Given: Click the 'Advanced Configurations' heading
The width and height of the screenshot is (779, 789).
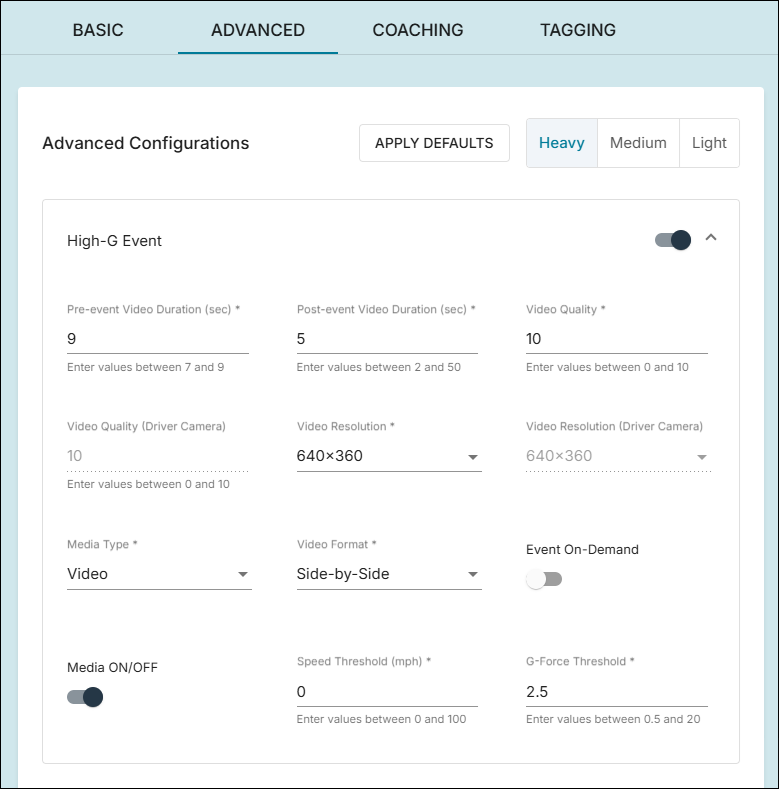Looking at the screenshot, I should [x=145, y=143].
